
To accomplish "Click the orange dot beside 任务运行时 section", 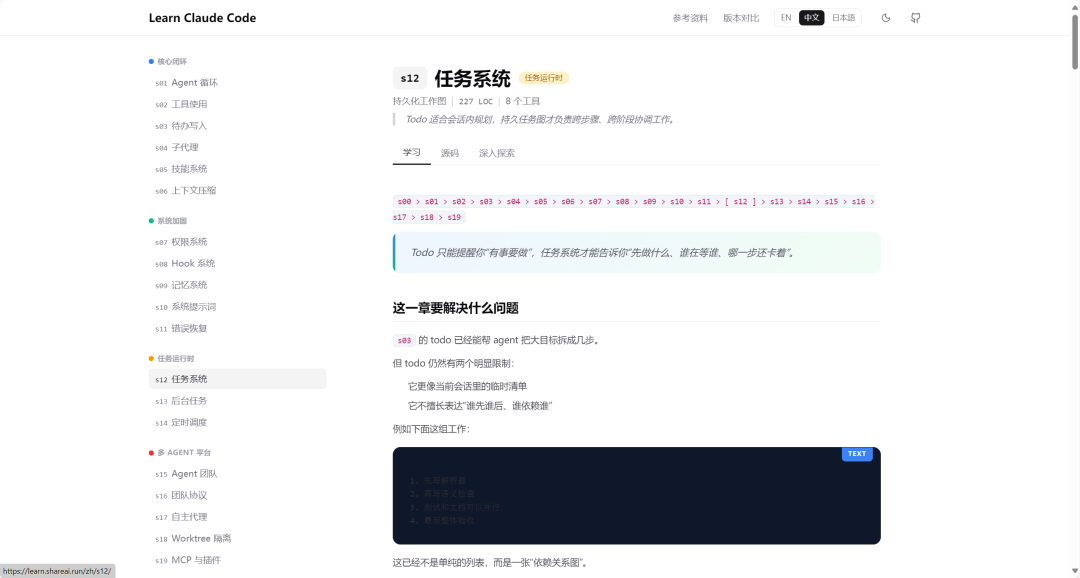I will 149,357.
